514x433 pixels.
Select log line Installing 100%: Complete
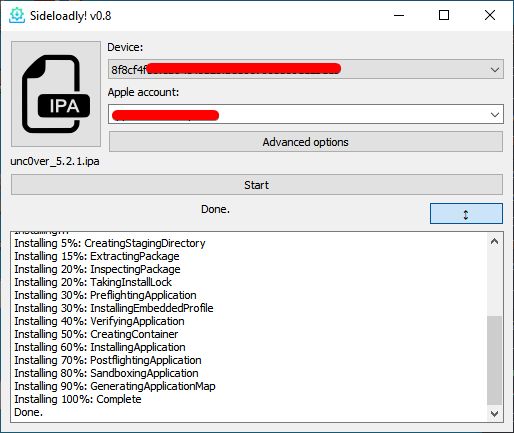point(78,399)
